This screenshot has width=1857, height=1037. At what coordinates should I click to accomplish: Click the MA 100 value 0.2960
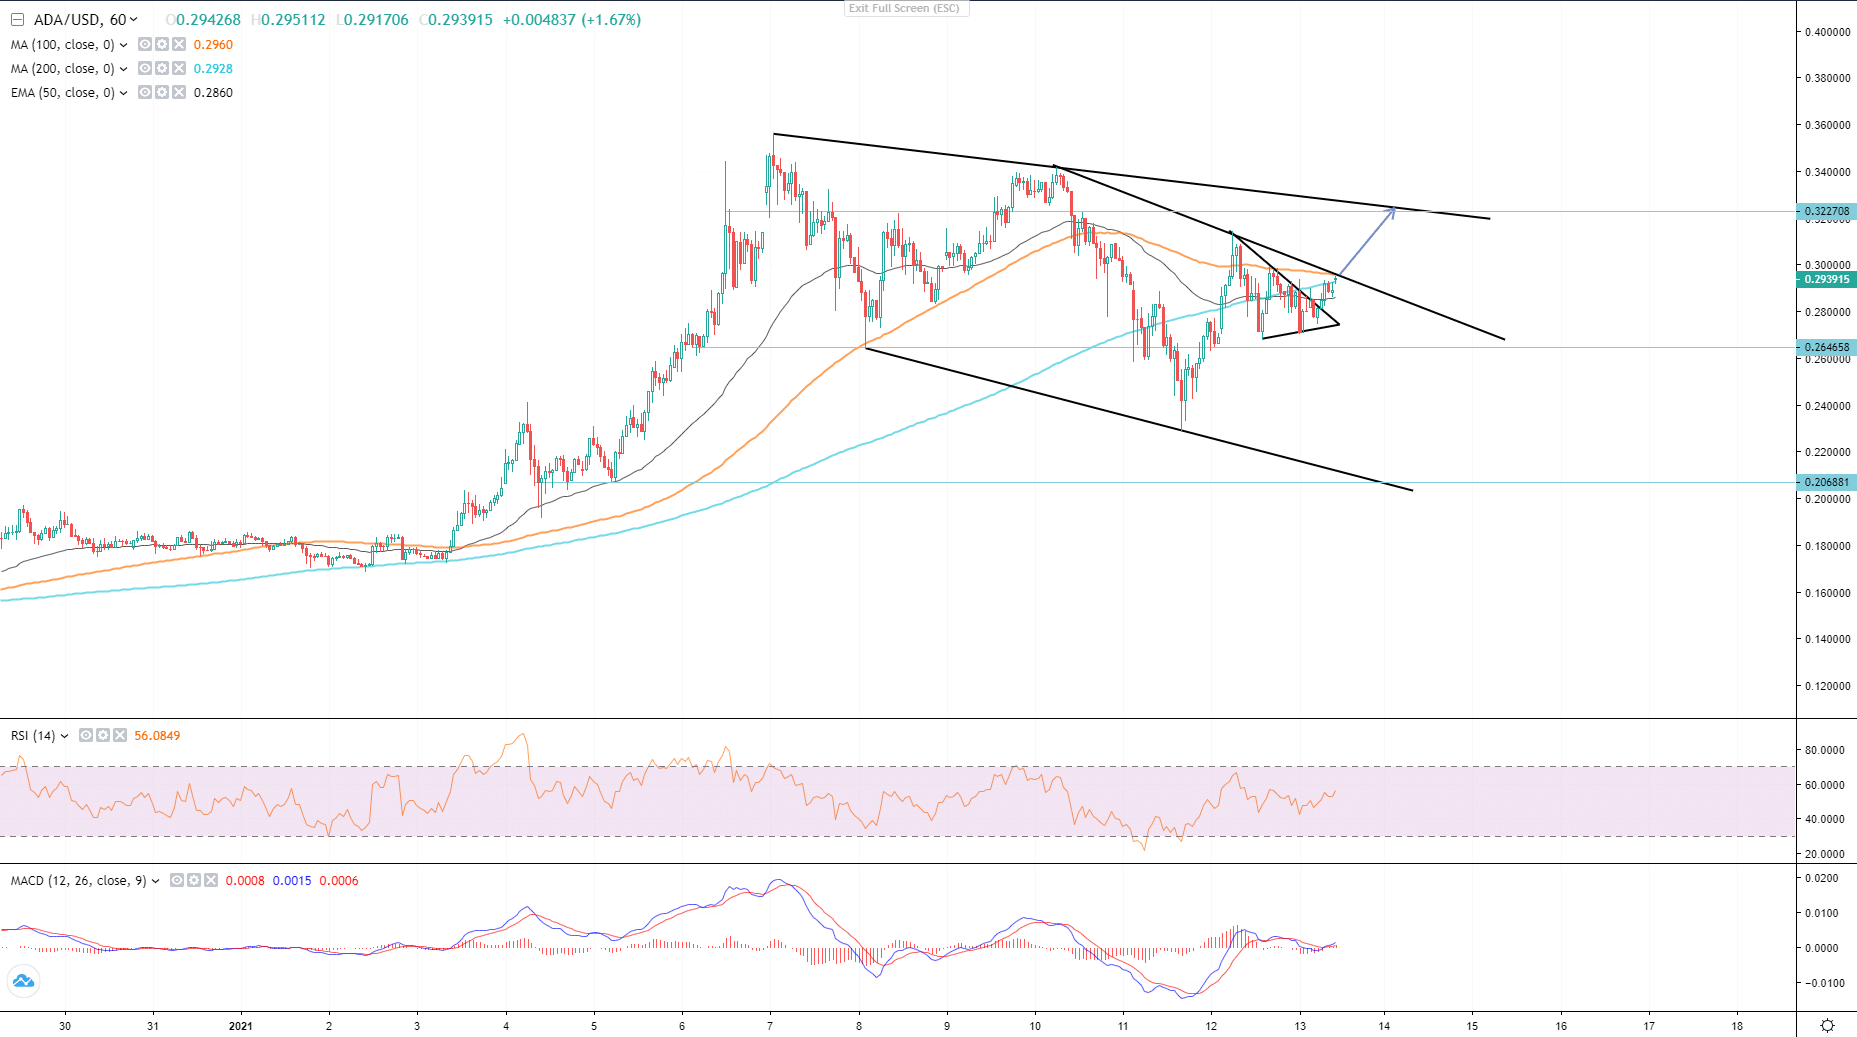213,45
